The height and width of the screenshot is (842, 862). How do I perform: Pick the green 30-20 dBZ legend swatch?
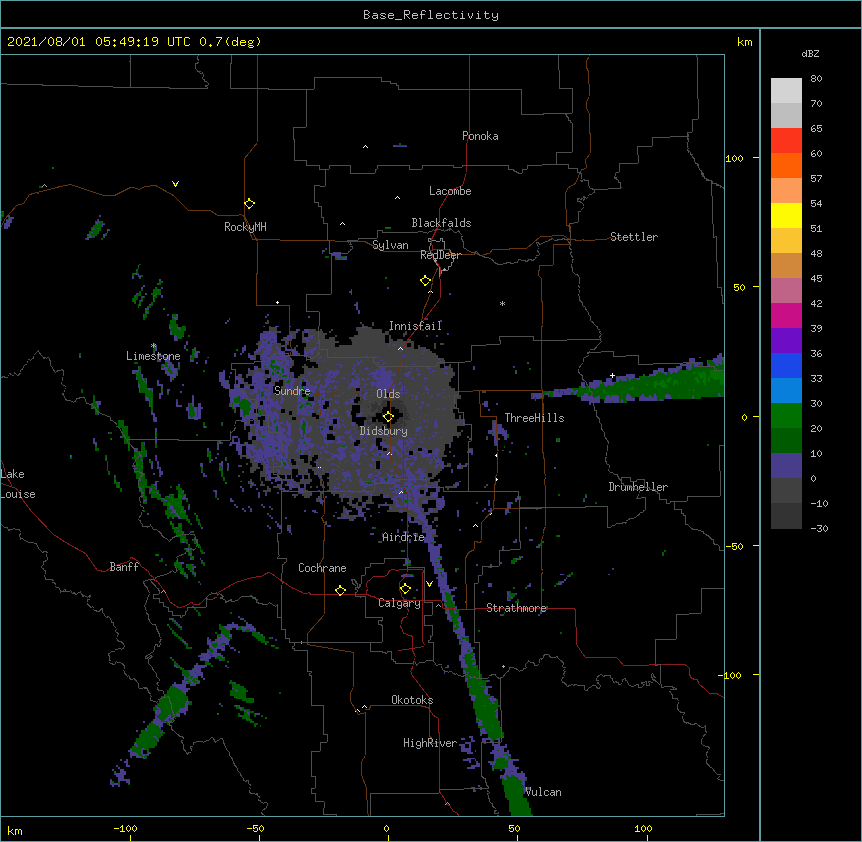(786, 416)
